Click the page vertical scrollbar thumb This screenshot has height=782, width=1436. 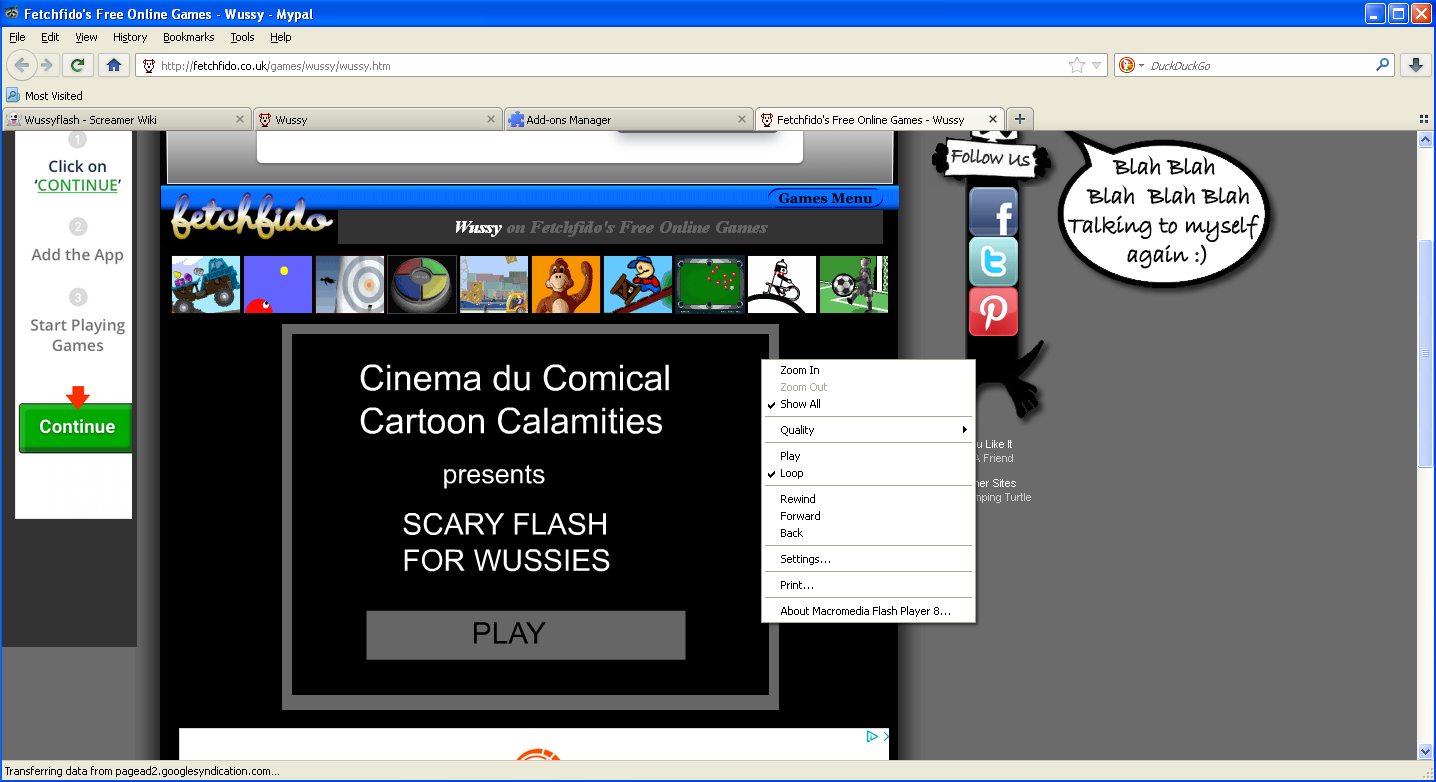(1426, 354)
